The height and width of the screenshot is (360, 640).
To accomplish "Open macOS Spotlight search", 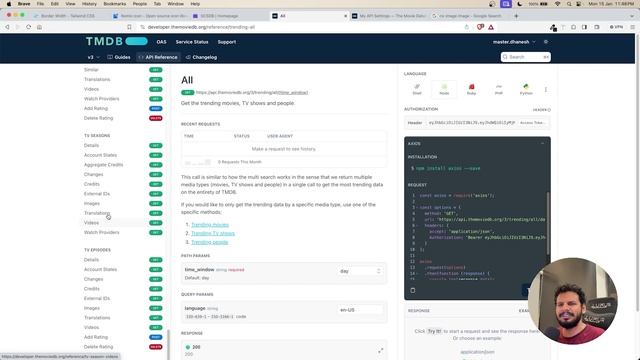I will [569, 4].
